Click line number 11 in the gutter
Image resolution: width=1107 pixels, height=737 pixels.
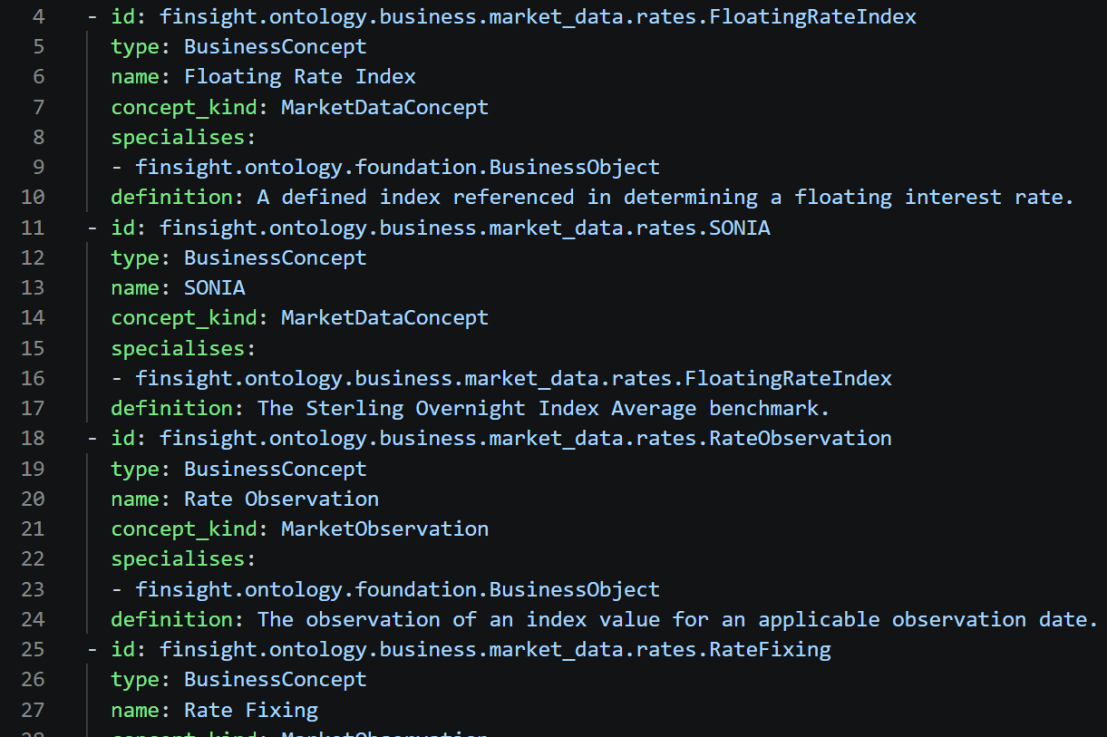pyautogui.click(x=32, y=227)
